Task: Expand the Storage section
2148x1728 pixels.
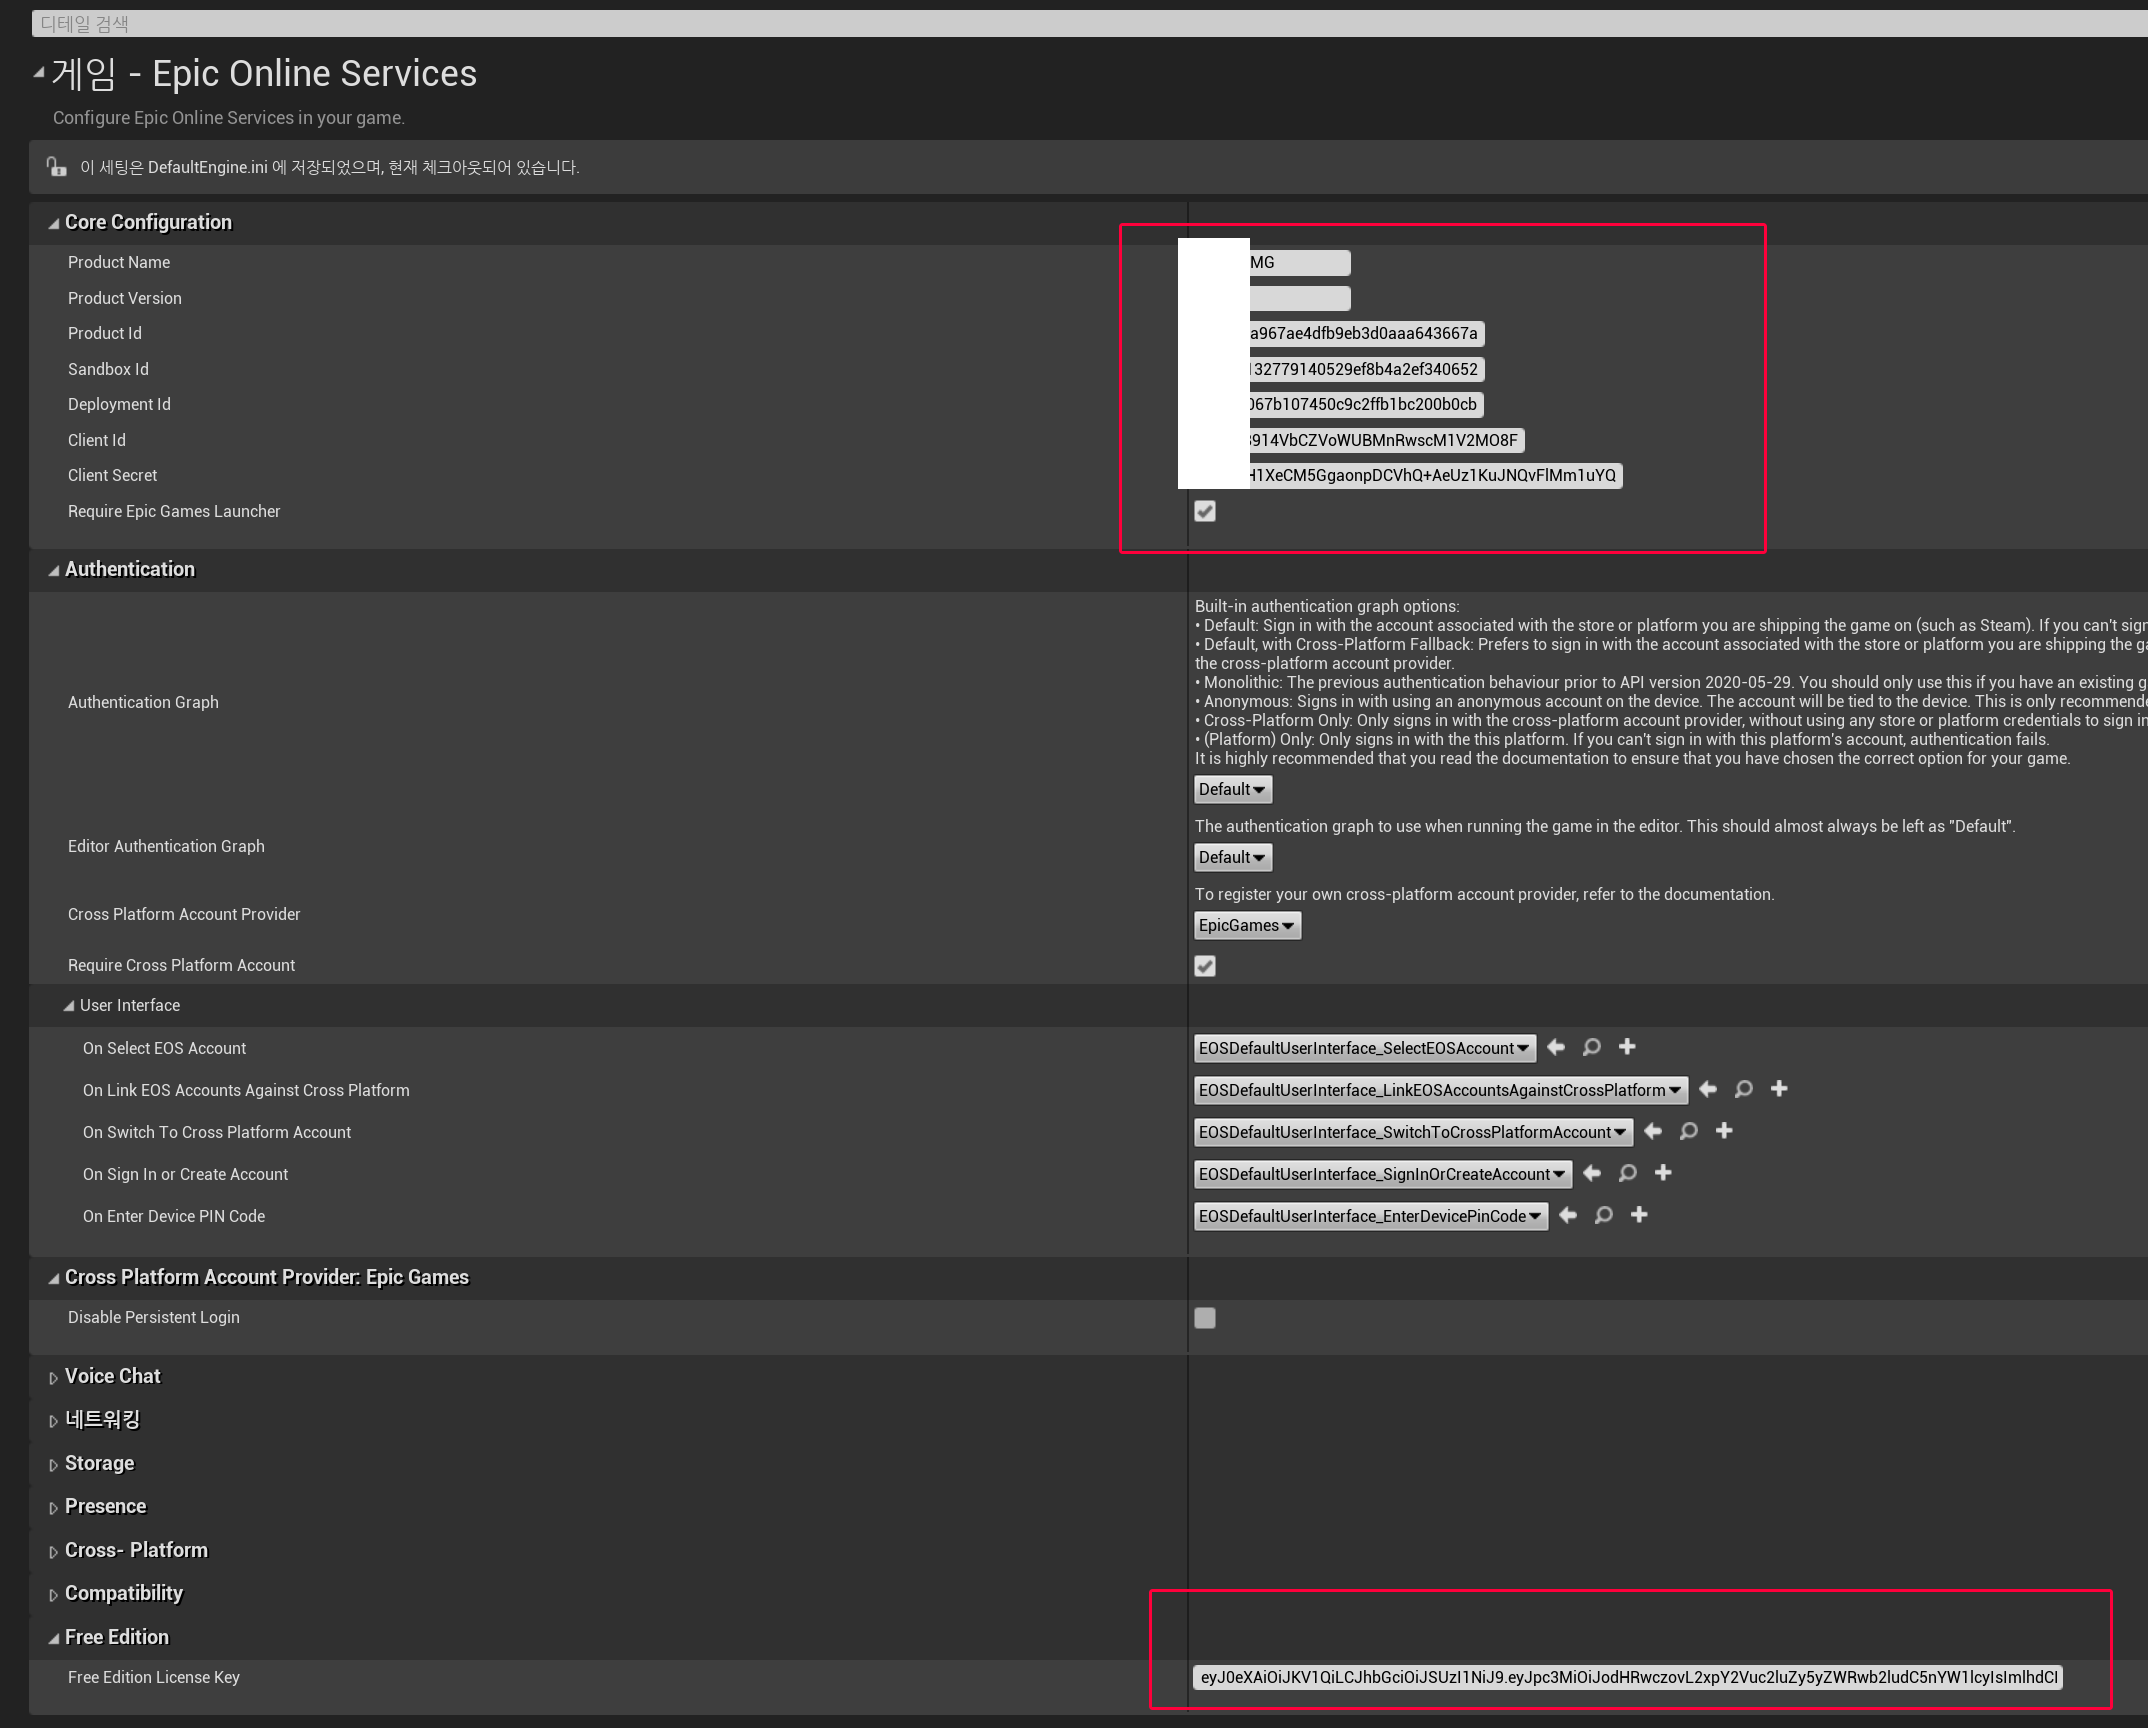Action: tap(54, 1465)
